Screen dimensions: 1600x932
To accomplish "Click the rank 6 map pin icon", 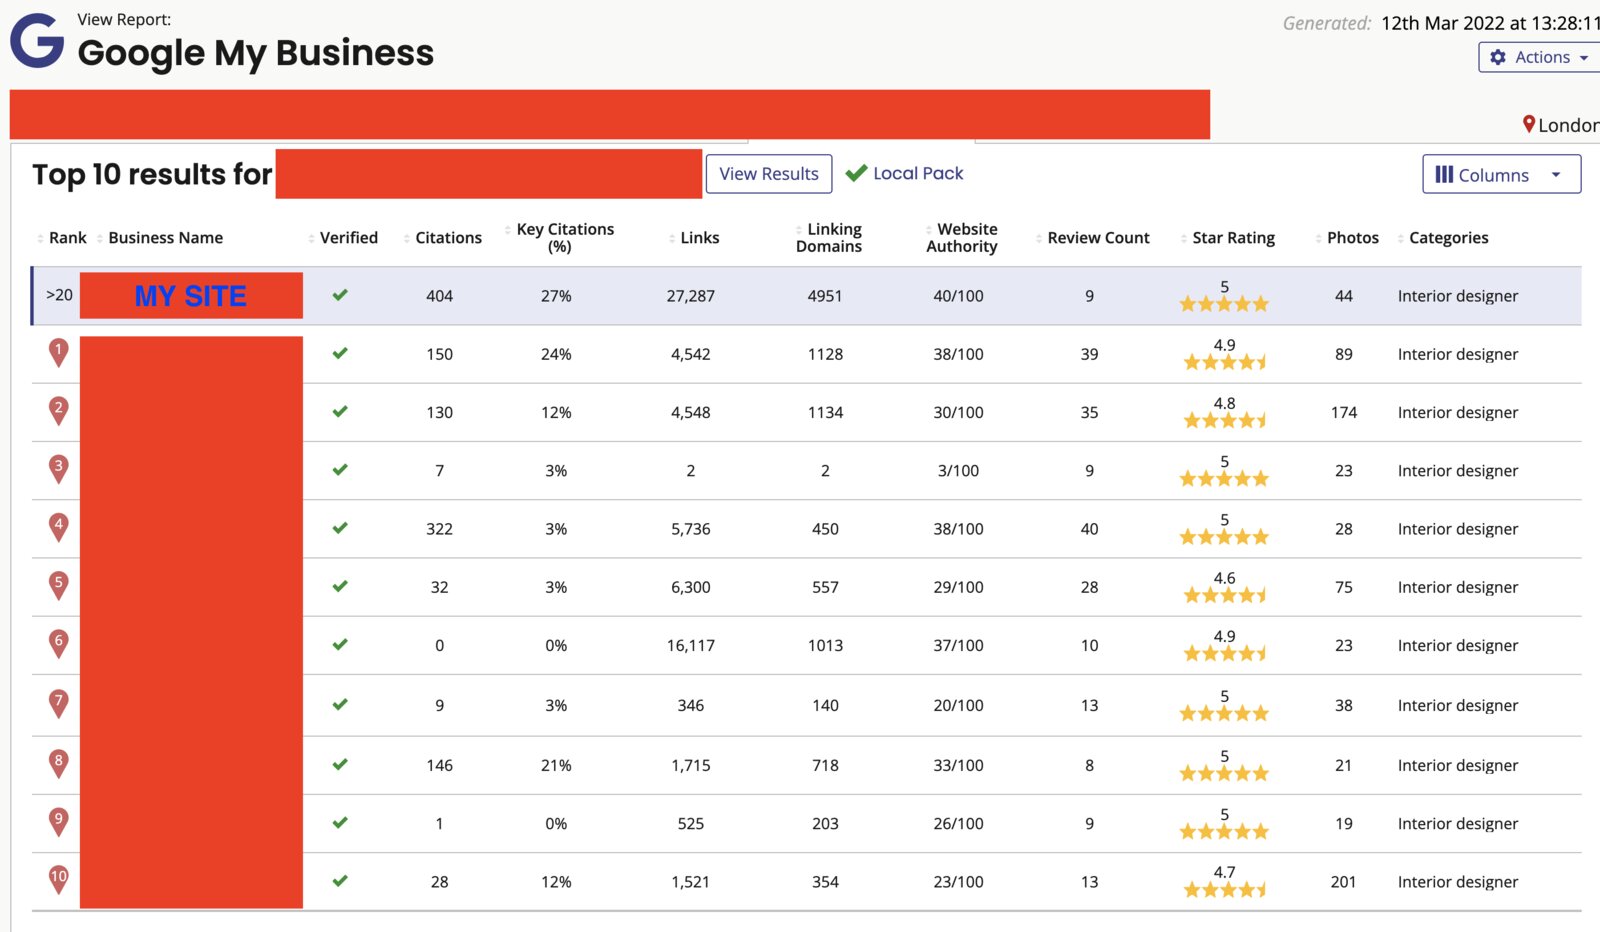I will click(59, 644).
